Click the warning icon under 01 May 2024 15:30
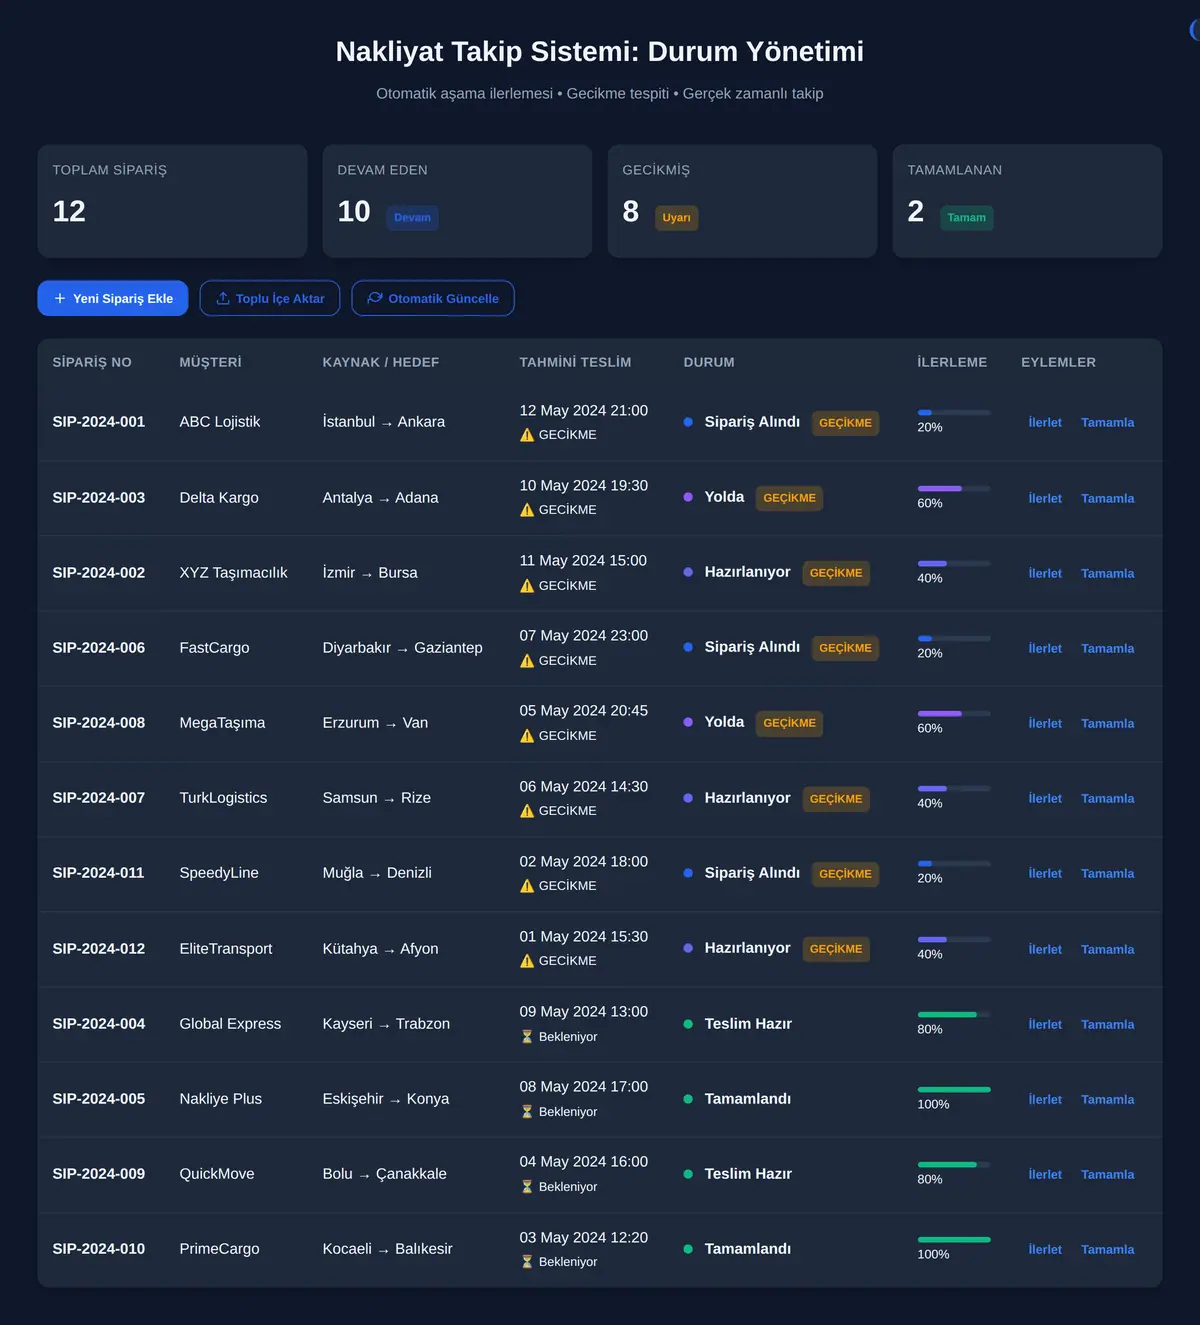 pyautogui.click(x=527, y=961)
